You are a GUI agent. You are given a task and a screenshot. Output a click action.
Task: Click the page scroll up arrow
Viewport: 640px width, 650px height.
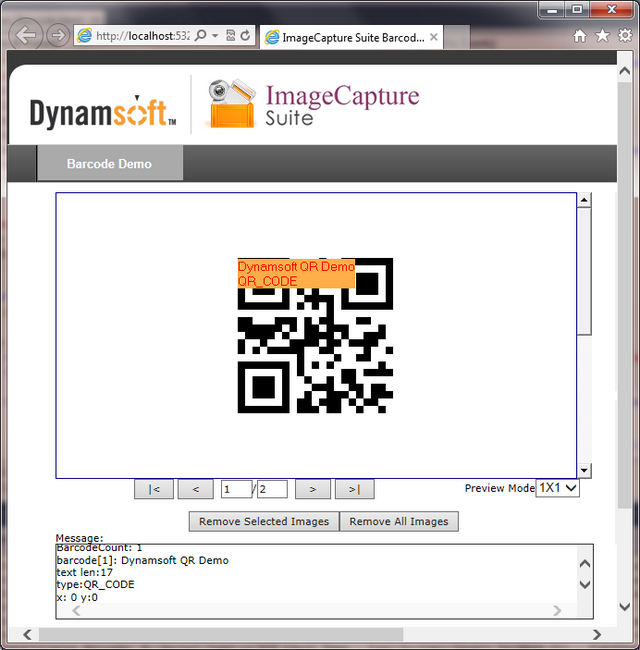click(x=625, y=71)
